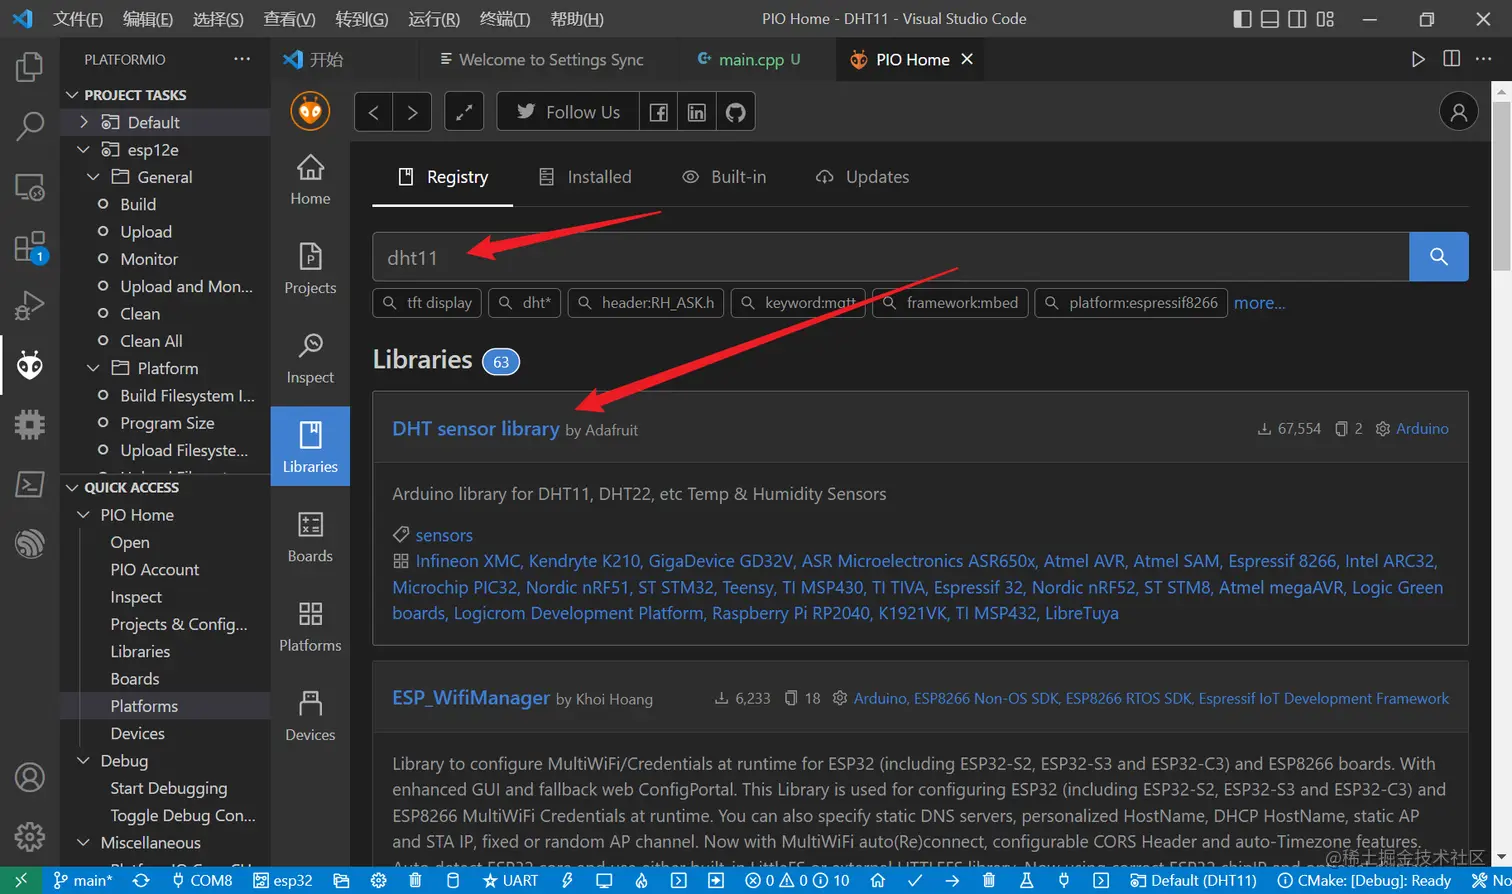Open the Installed libraries tab
Image resolution: width=1512 pixels, height=894 pixels.
(586, 177)
